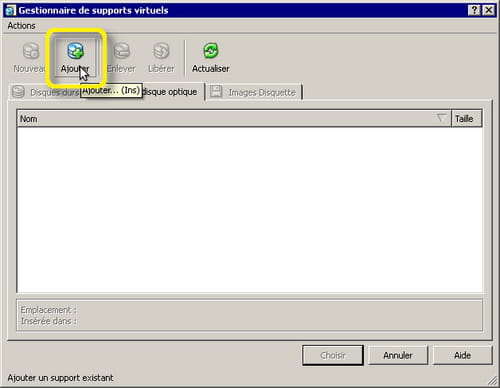Click the Annuler button
500x388 pixels.
[398, 355]
